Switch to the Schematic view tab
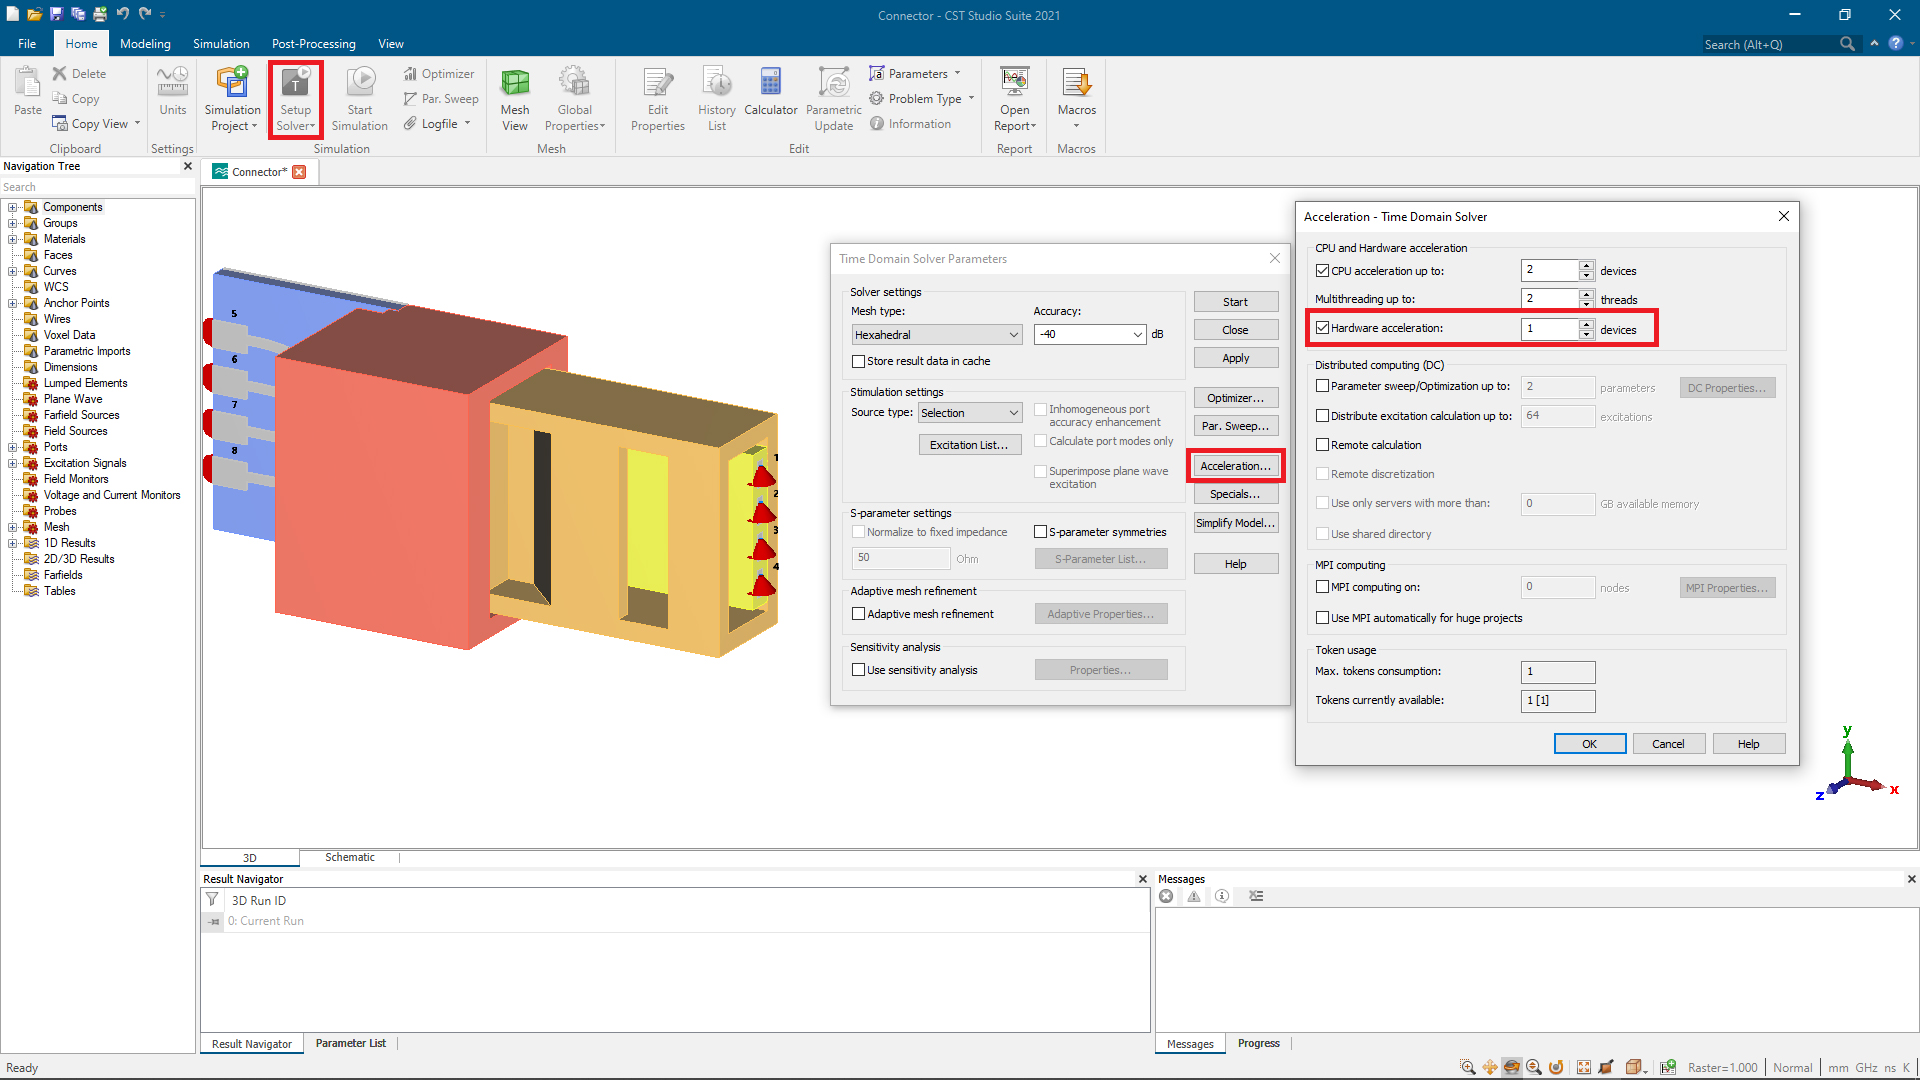The height and width of the screenshot is (1080, 1920). pyautogui.click(x=349, y=857)
